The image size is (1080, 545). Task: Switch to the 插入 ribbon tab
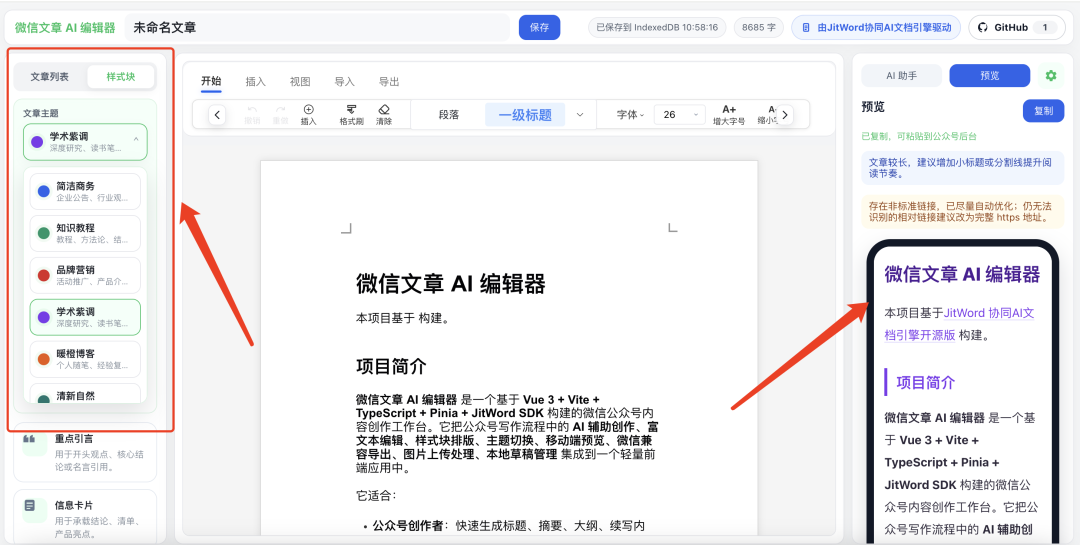[x=256, y=81]
